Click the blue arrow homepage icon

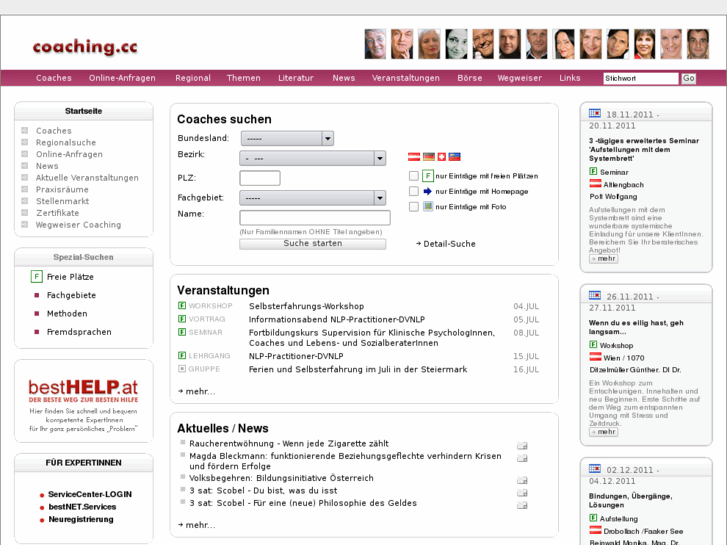pyautogui.click(x=427, y=191)
